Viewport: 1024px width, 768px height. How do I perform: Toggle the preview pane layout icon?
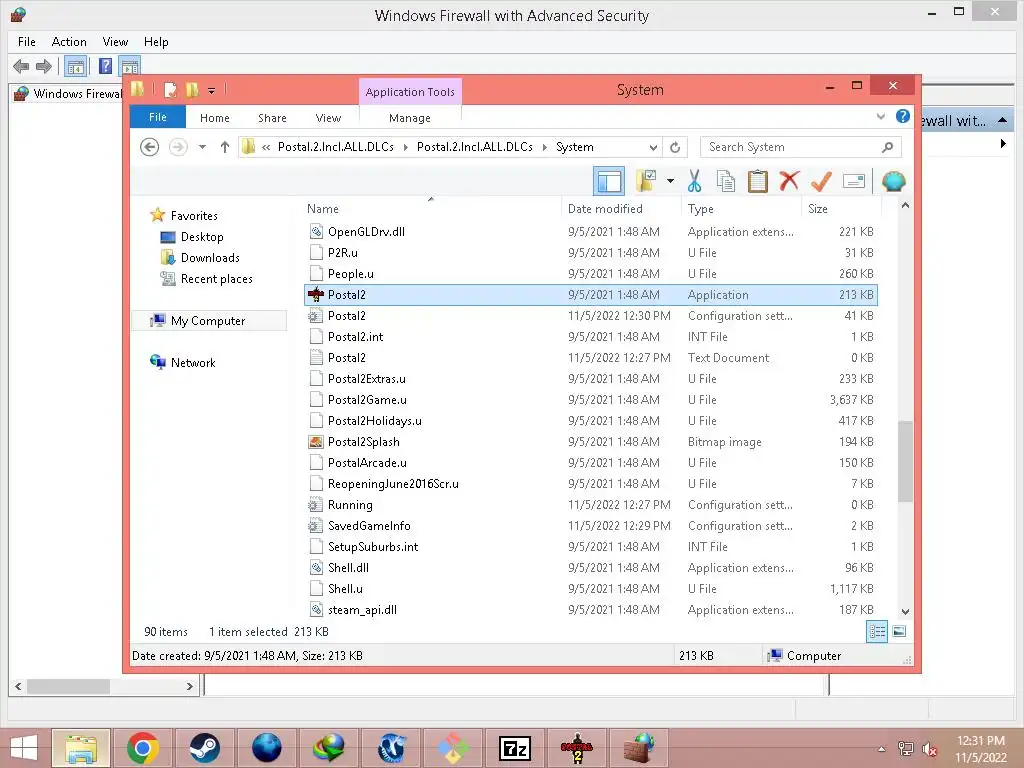click(x=609, y=181)
